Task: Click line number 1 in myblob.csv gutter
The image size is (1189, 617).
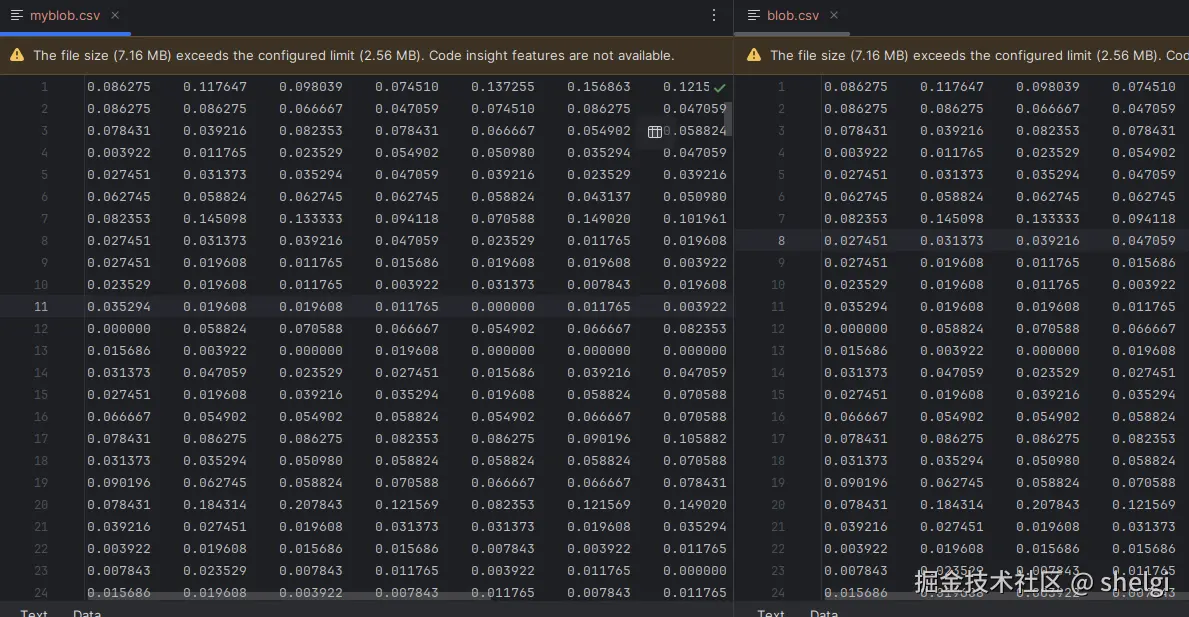Action: [44, 87]
